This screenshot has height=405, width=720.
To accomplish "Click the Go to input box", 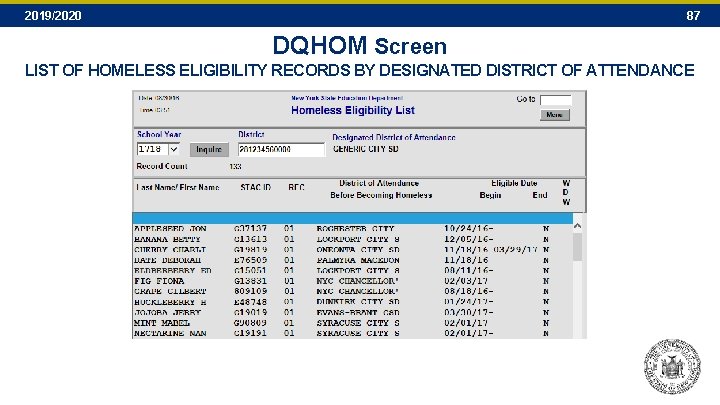I will [556, 100].
